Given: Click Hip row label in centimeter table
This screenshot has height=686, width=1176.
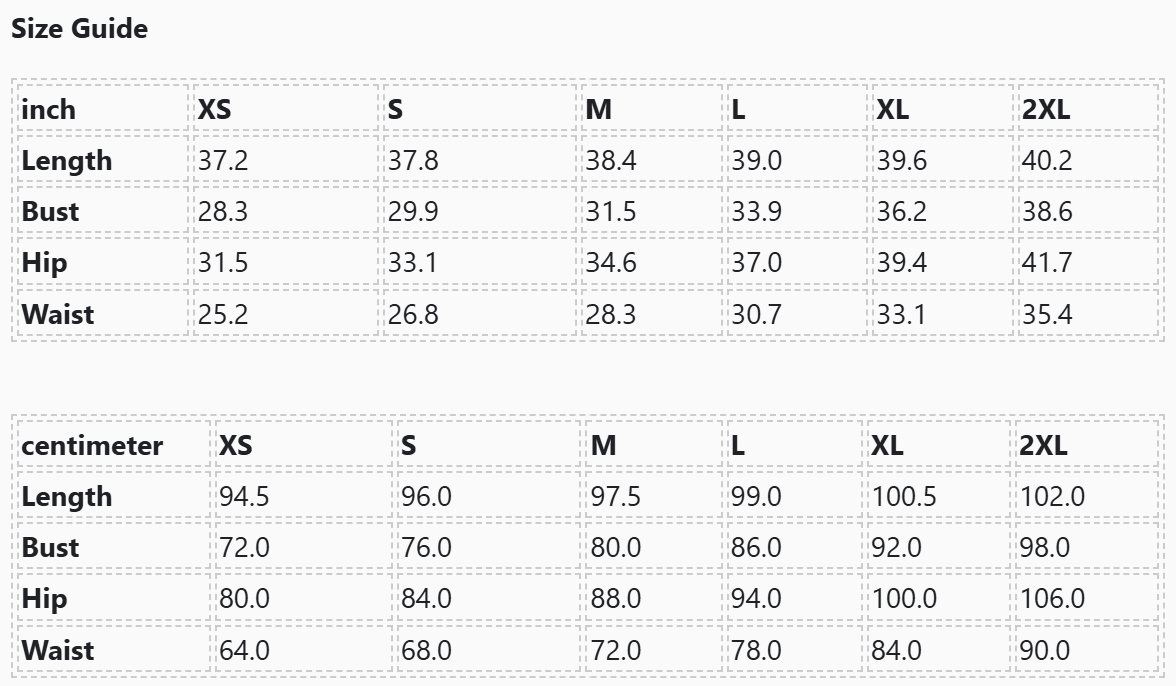Looking at the screenshot, I should [45, 598].
